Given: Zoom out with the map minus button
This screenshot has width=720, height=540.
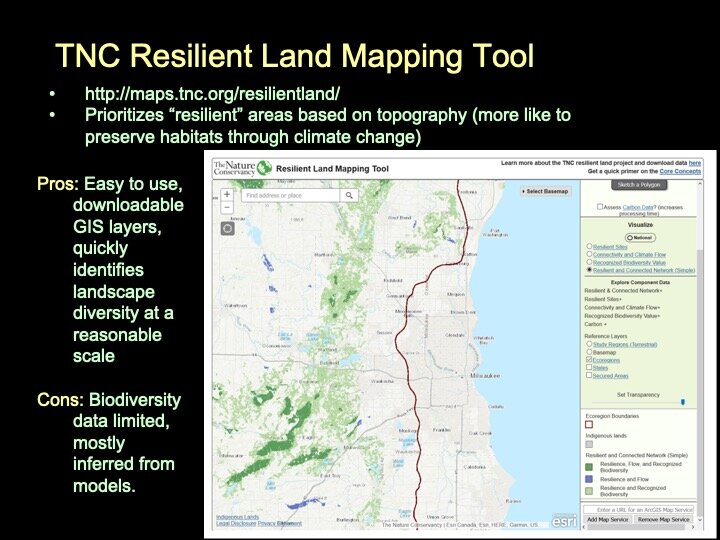Looking at the screenshot, I should (x=227, y=208).
